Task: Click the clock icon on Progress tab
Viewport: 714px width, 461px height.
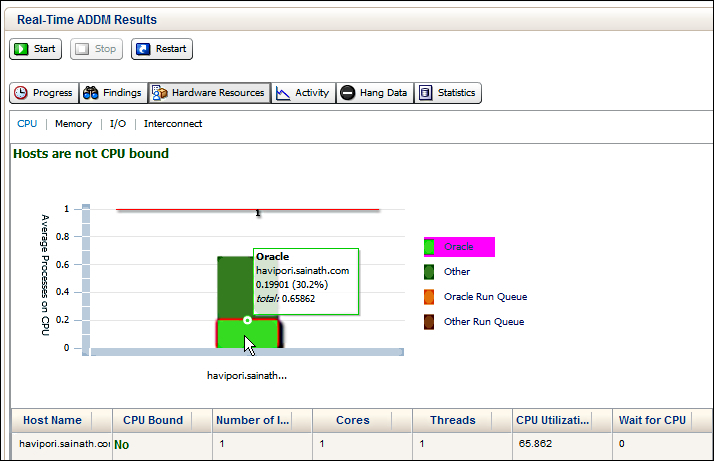Action: click(x=20, y=93)
